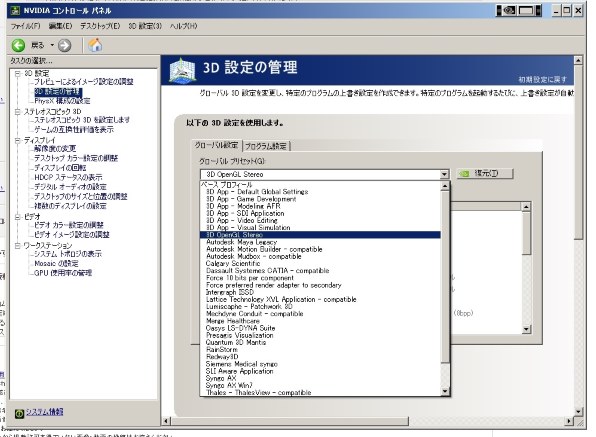The width and height of the screenshot is (596, 437).
Task: Select デスクトップのサイズと位置の調整 item
Action: pos(81,196)
